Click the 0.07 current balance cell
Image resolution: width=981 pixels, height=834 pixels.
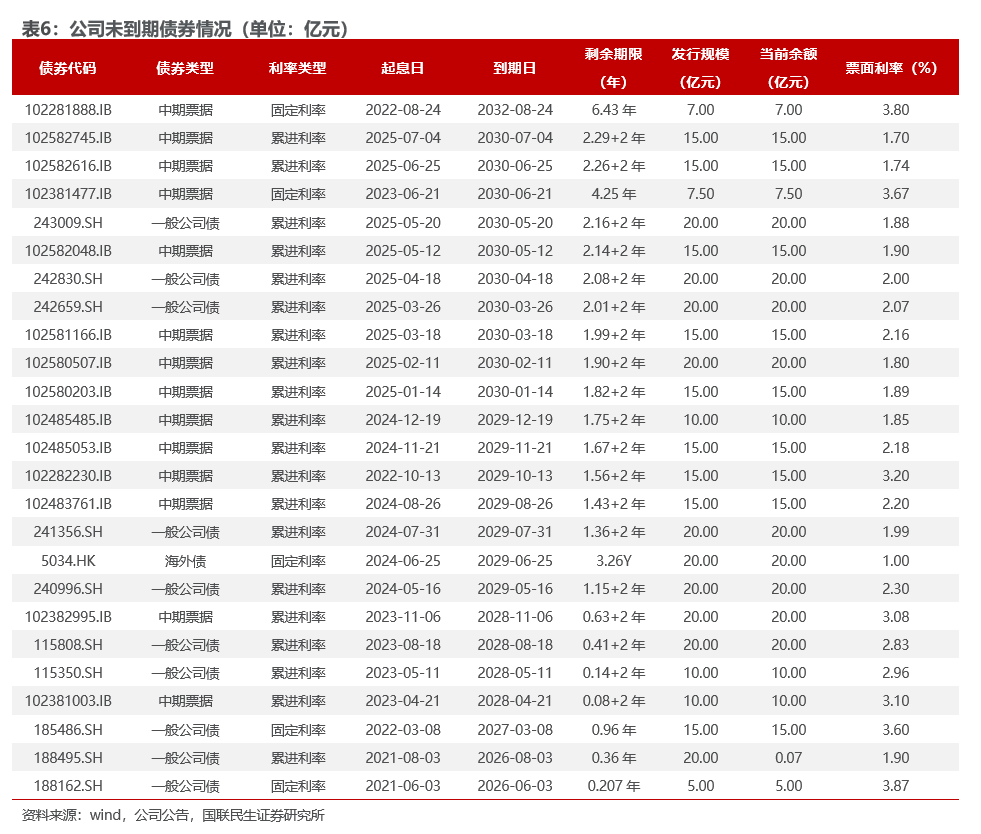[x=788, y=758]
